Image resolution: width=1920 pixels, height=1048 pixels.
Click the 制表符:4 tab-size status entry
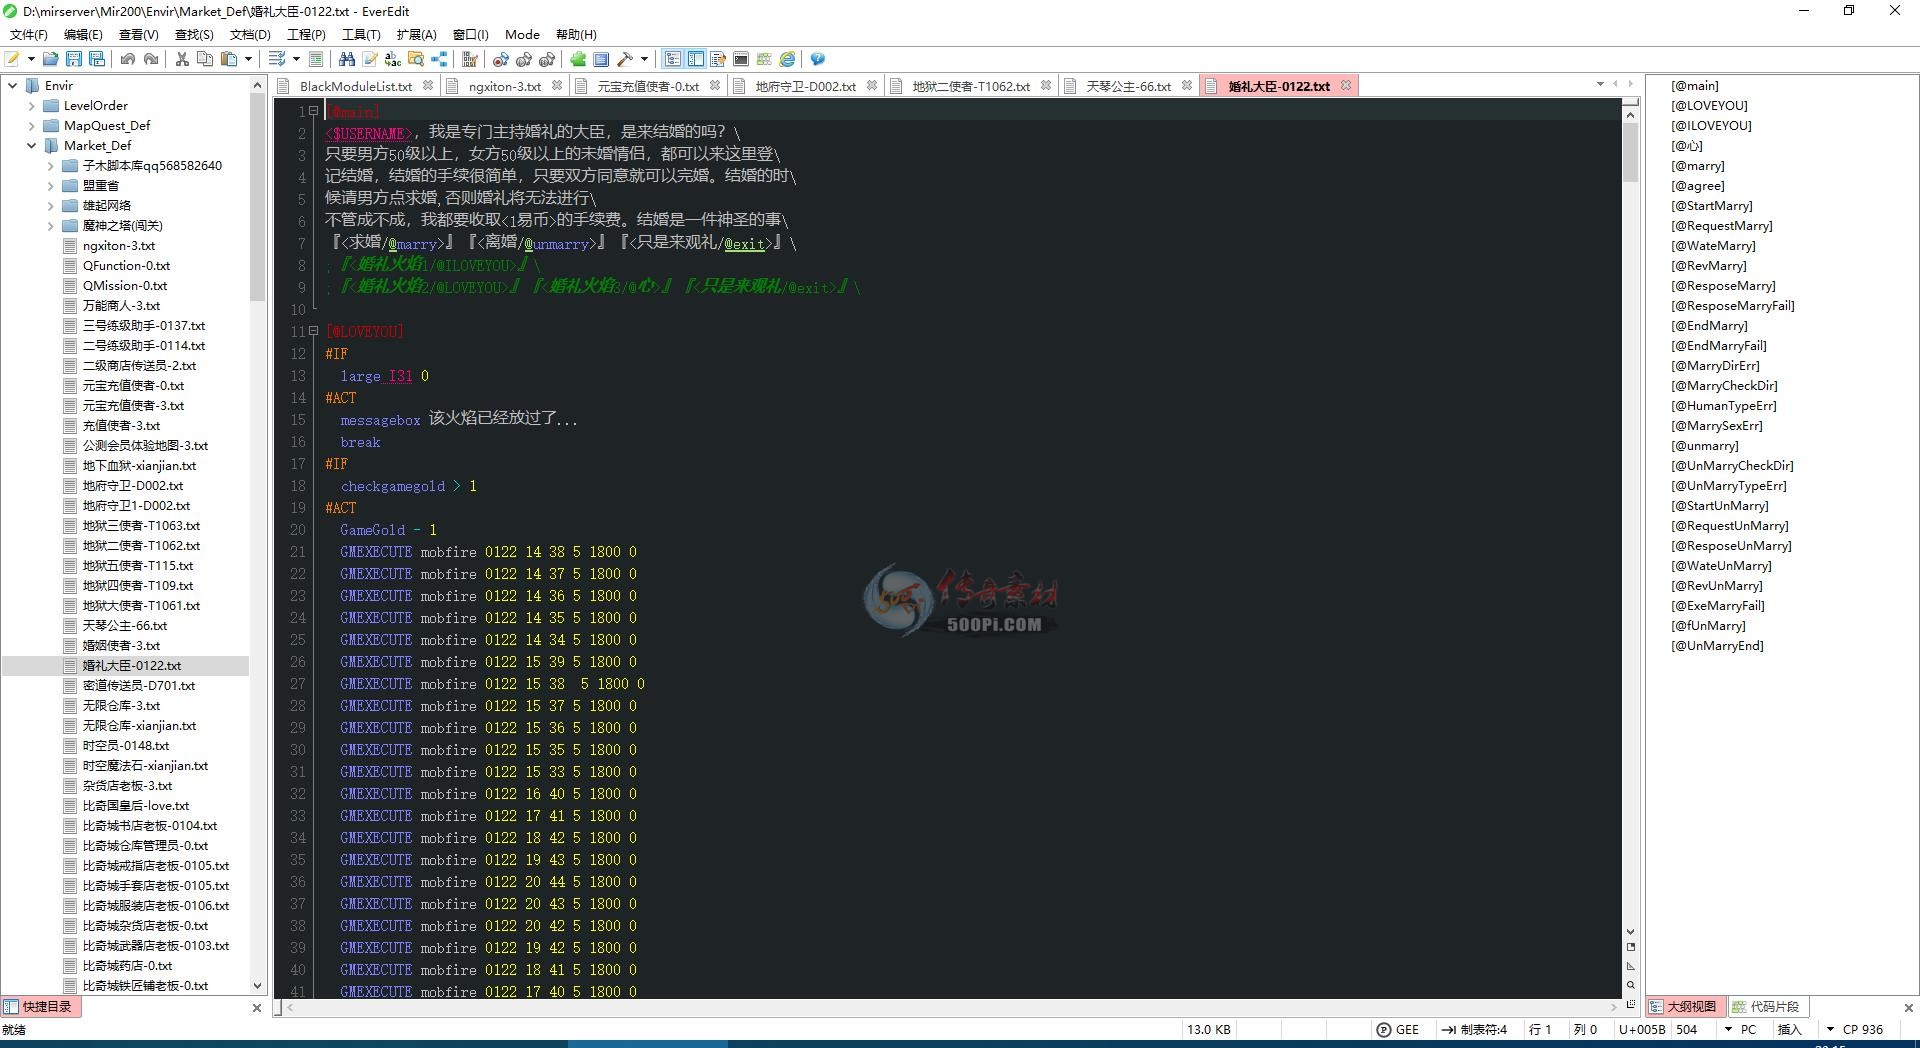coord(1474,1029)
